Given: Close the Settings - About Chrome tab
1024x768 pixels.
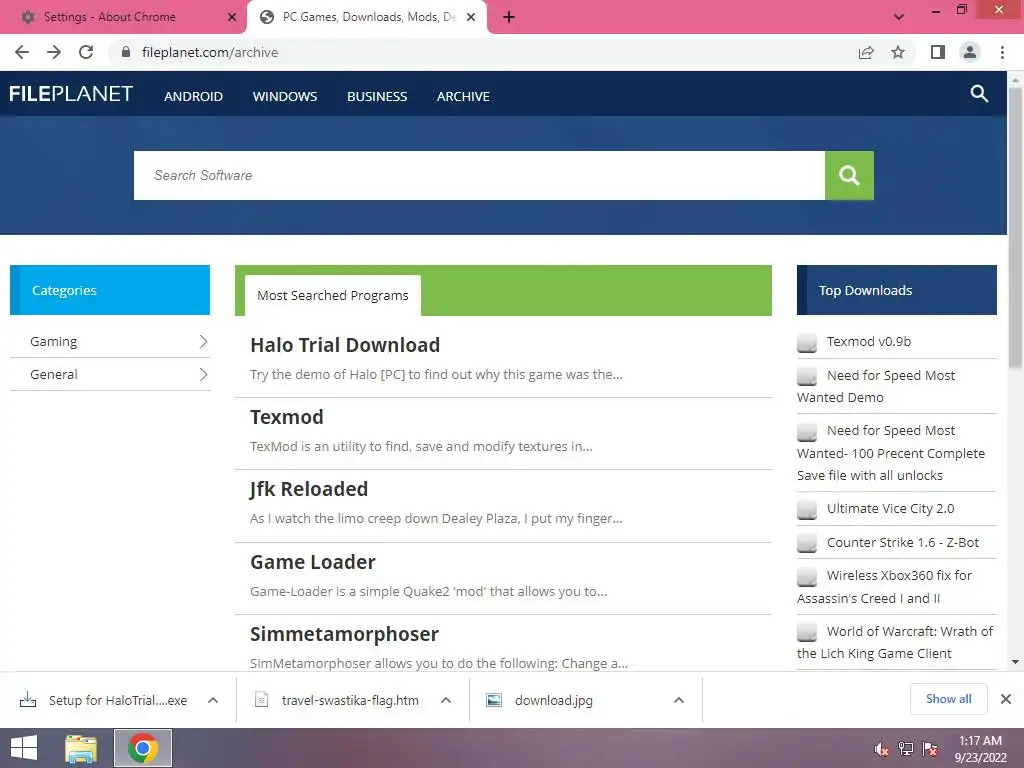Looking at the screenshot, I should [232, 17].
